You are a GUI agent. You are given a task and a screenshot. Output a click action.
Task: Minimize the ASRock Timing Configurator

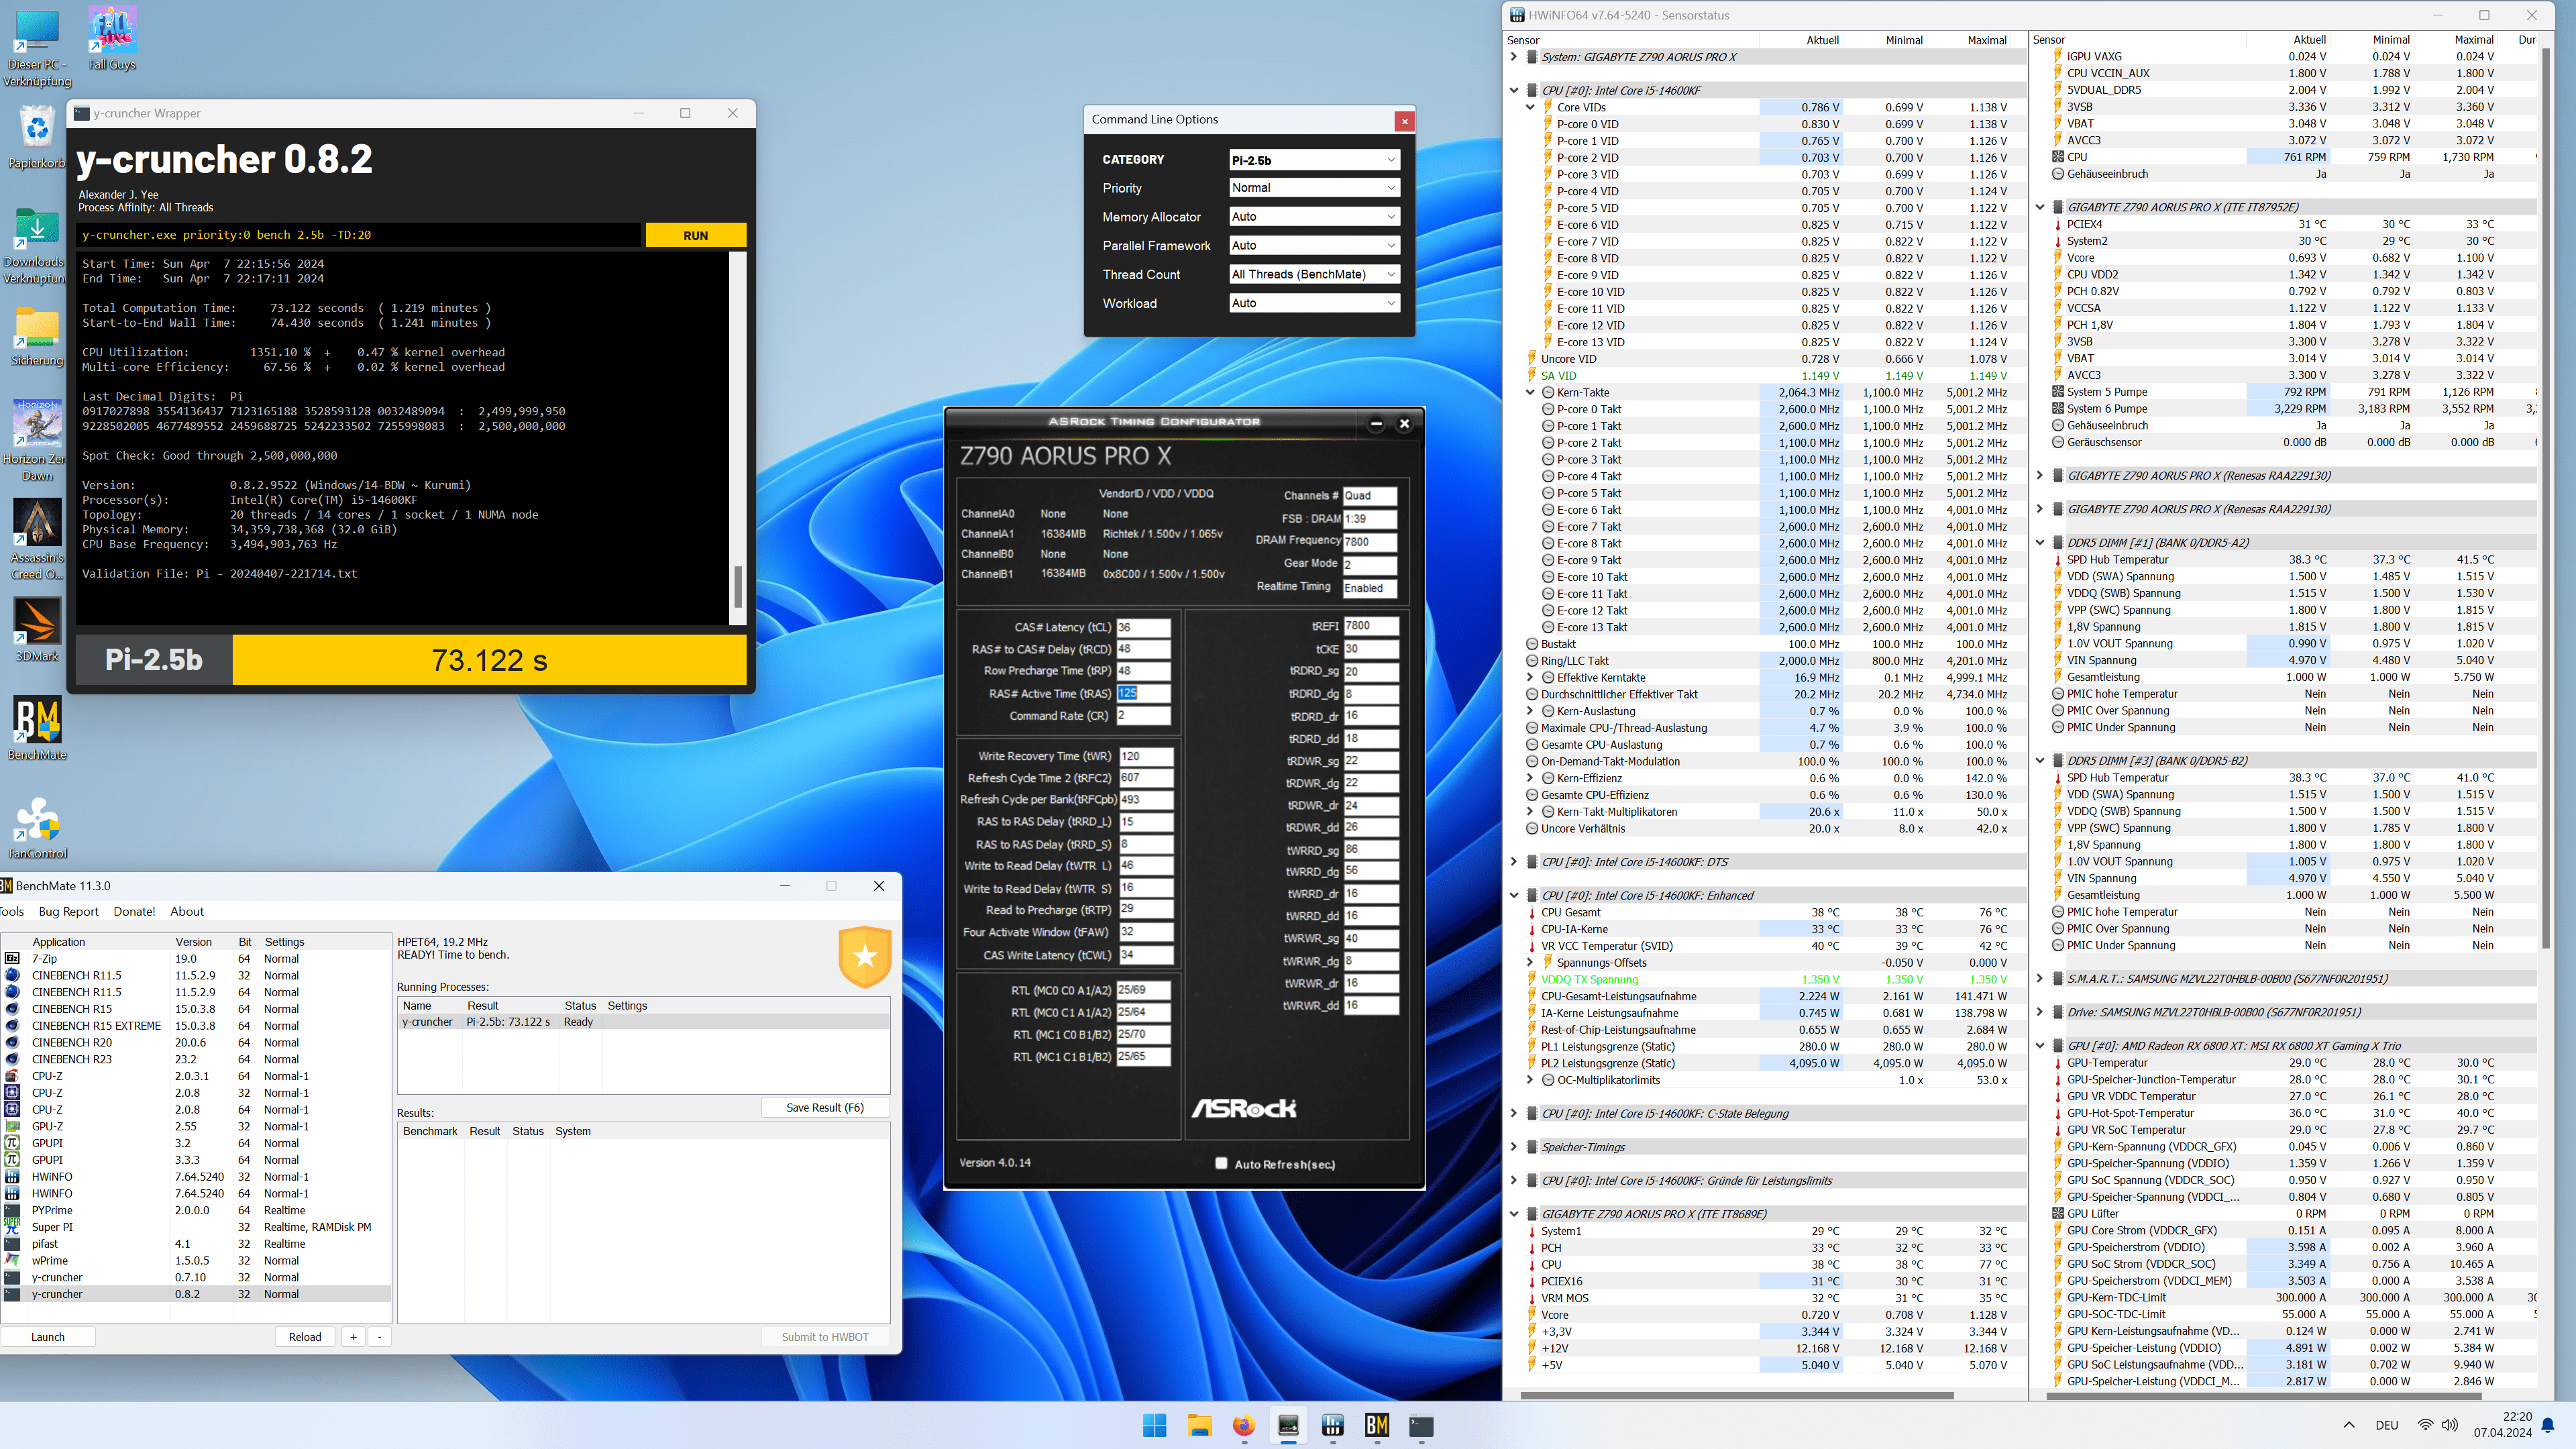pos(1376,423)
